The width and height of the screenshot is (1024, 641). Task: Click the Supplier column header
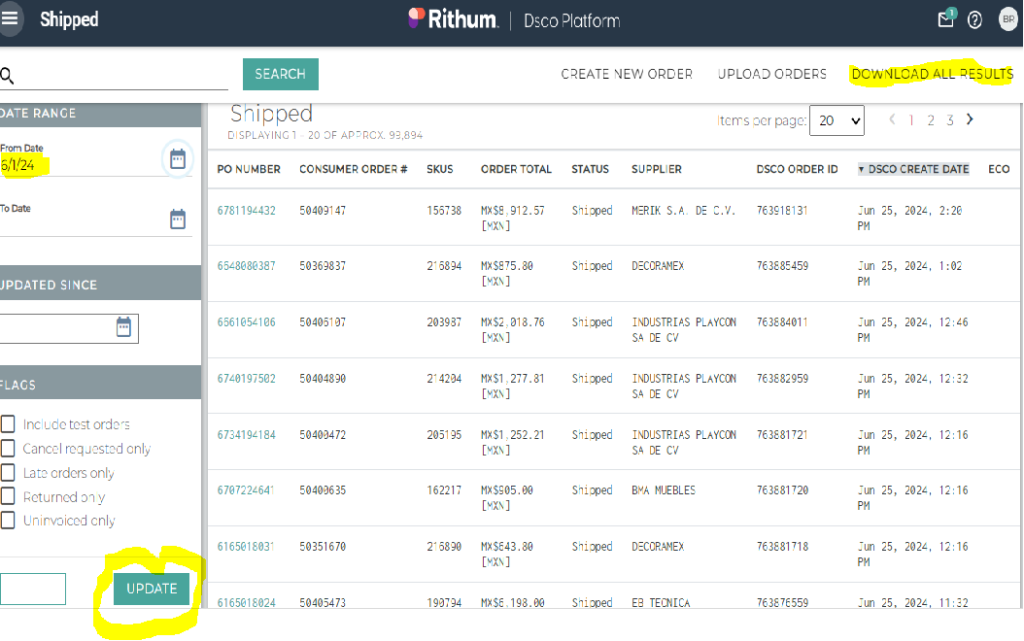pyautogui.click(x=656, y=169)
